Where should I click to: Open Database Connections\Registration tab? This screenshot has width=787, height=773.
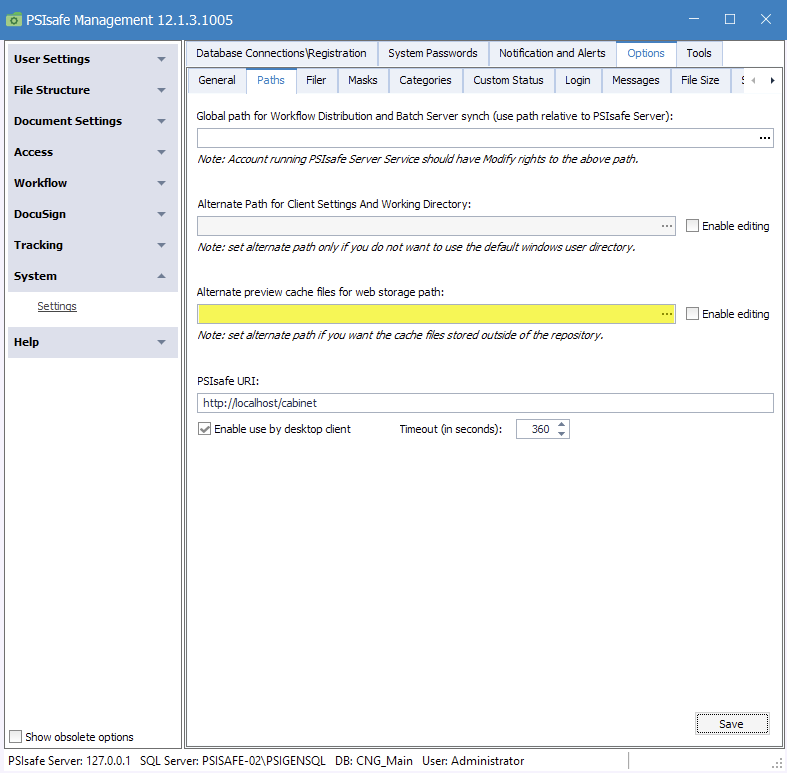pyautogui.click(x=281, y=53)
